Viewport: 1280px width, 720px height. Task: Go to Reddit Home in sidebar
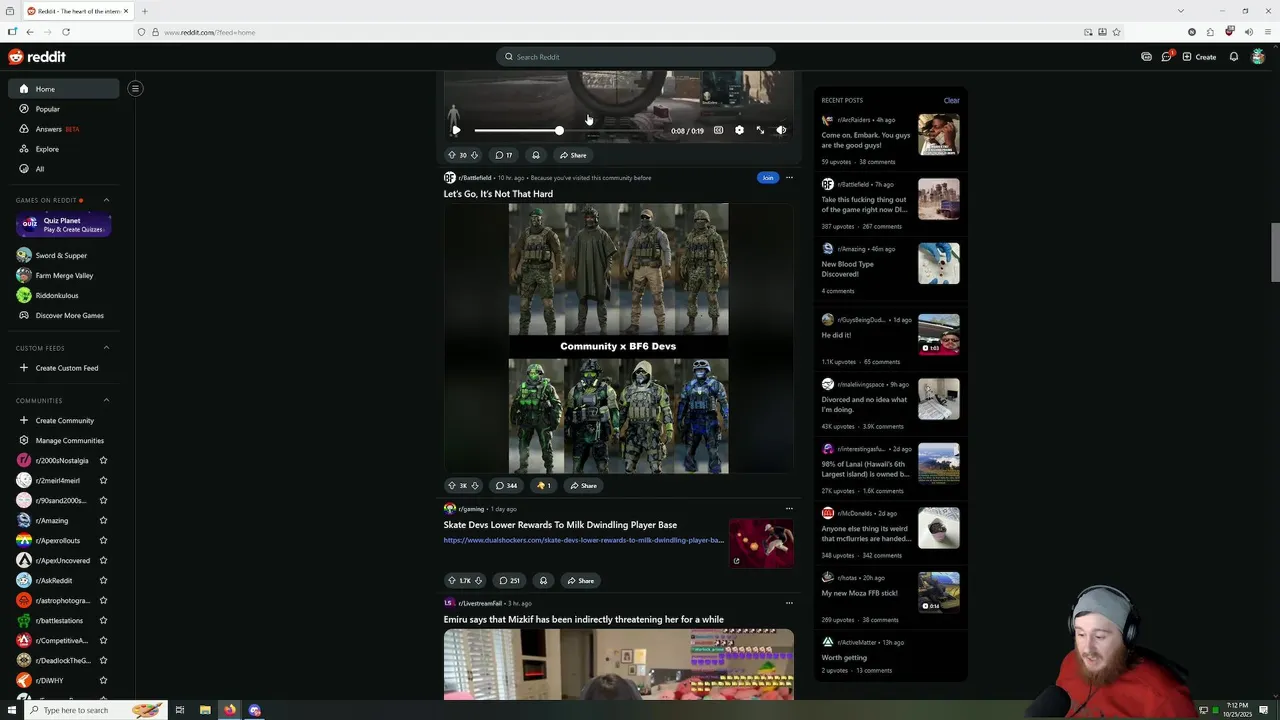coord(65,89)
